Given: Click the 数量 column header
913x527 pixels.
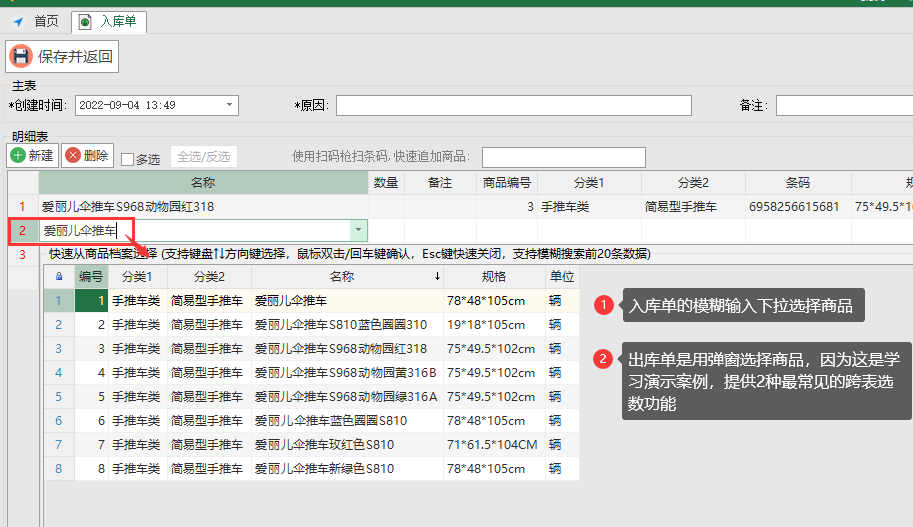Looking at the screenshot, I should pyautogui.click(x=386, y=183).
